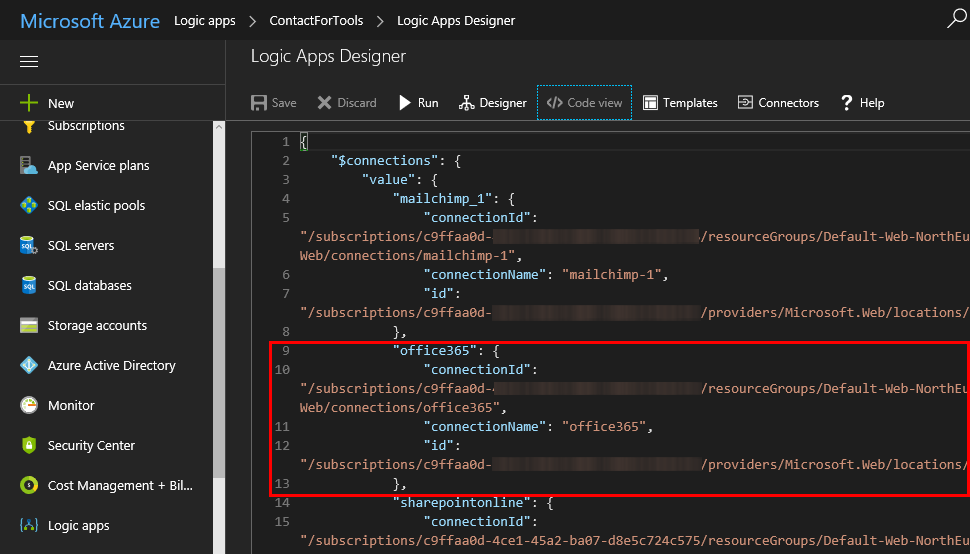970x554 pixels.
Task: Click the Subscriptions key icon
Action: coord(28,126)
